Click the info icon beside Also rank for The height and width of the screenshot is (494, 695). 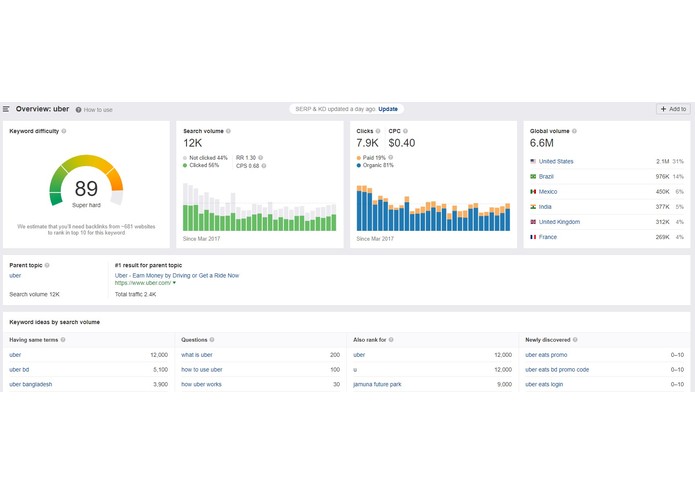click(x=391, y=340)
